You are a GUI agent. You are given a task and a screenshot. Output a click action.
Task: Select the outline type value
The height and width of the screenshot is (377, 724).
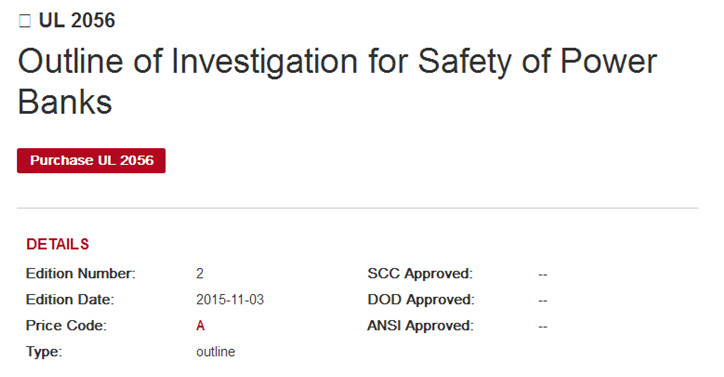[x=216, y=352]
